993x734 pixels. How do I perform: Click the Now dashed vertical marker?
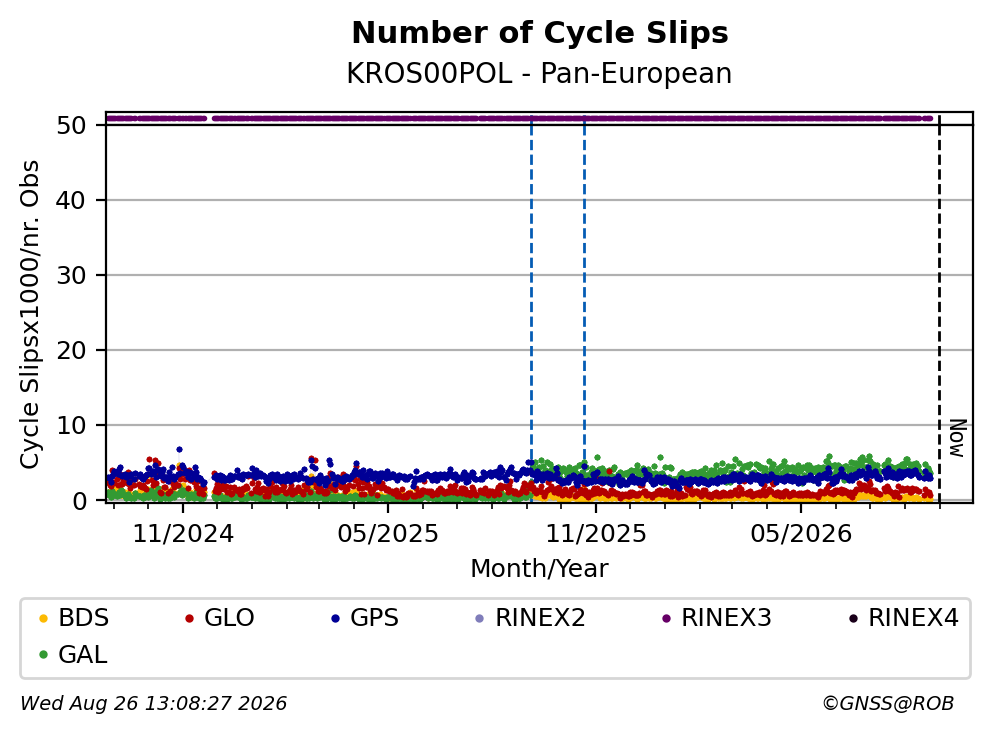(939, 309)
